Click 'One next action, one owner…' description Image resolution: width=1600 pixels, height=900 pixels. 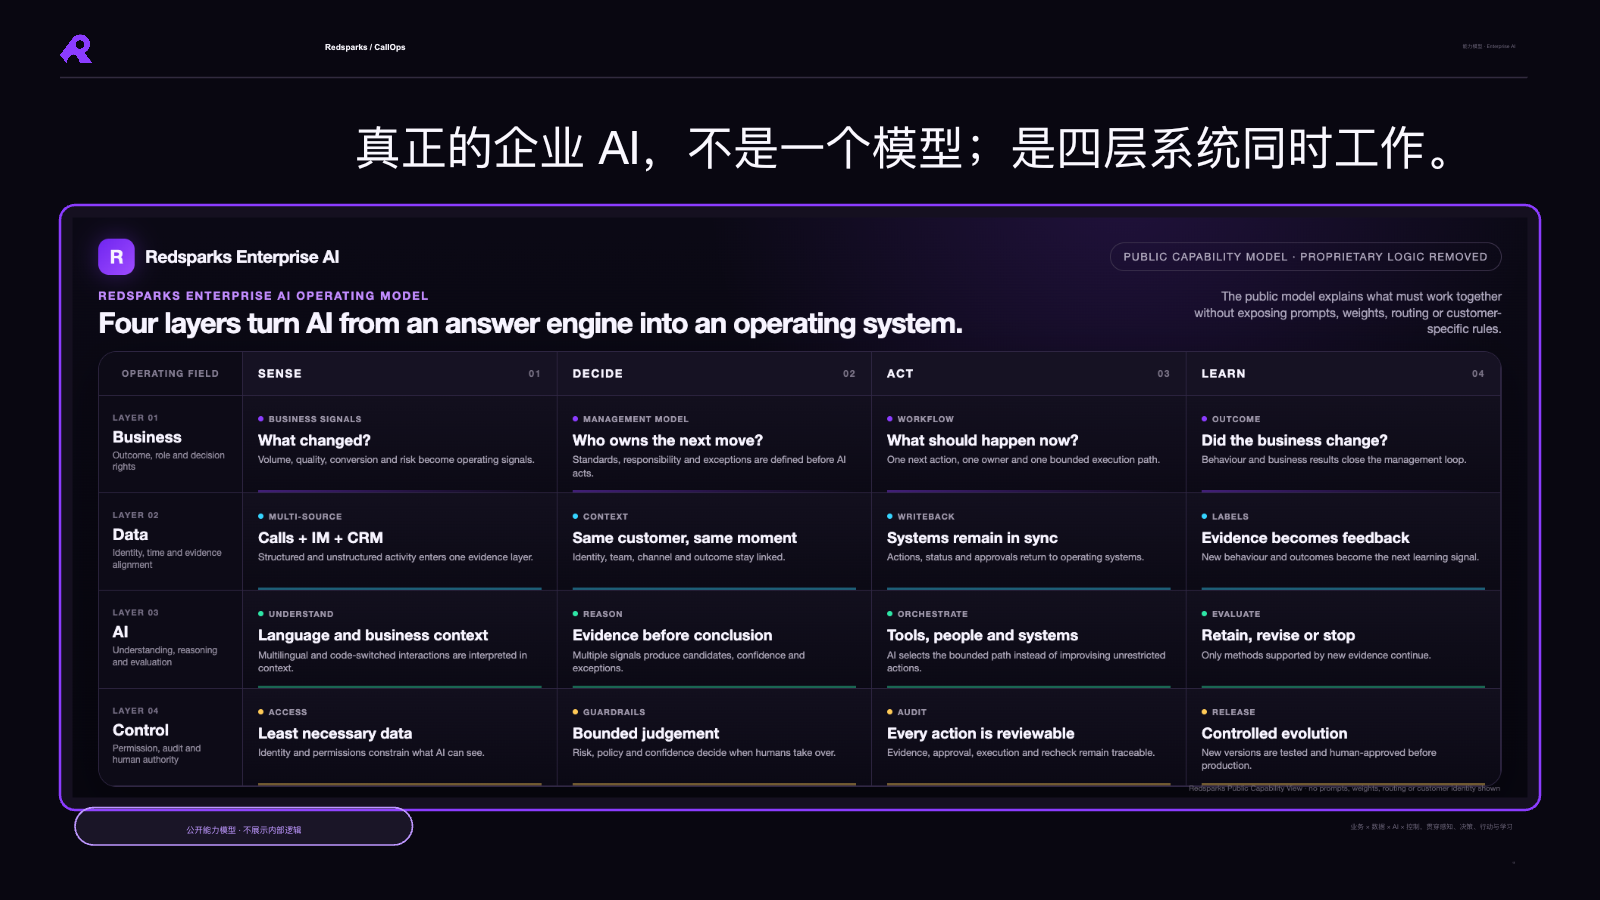coord(1023,460)
